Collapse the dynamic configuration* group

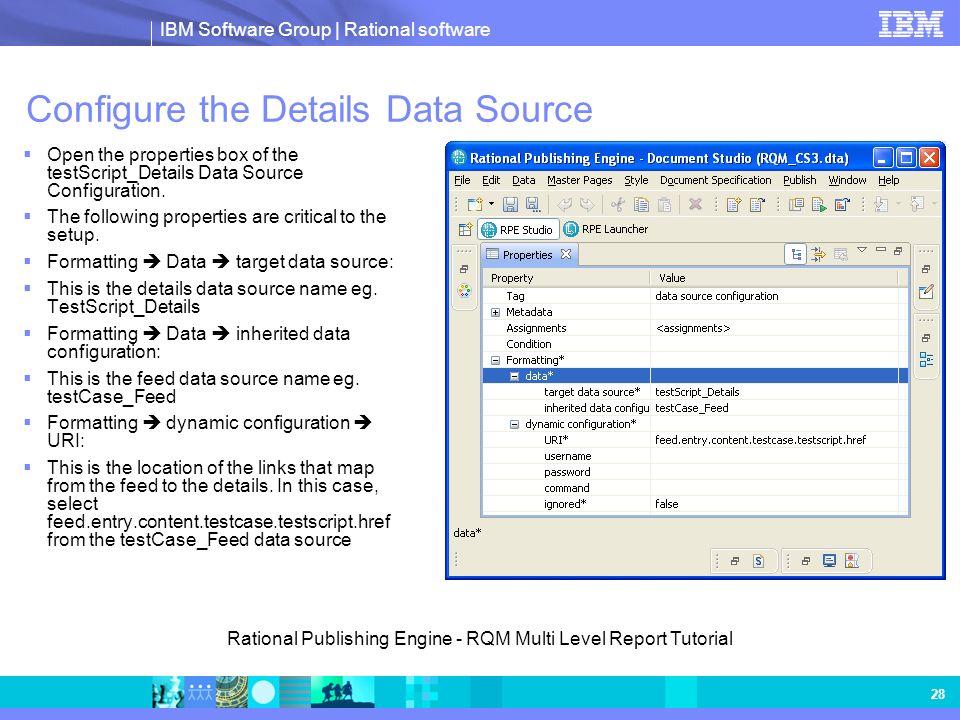pyautogui.click(x=514, y=424)
